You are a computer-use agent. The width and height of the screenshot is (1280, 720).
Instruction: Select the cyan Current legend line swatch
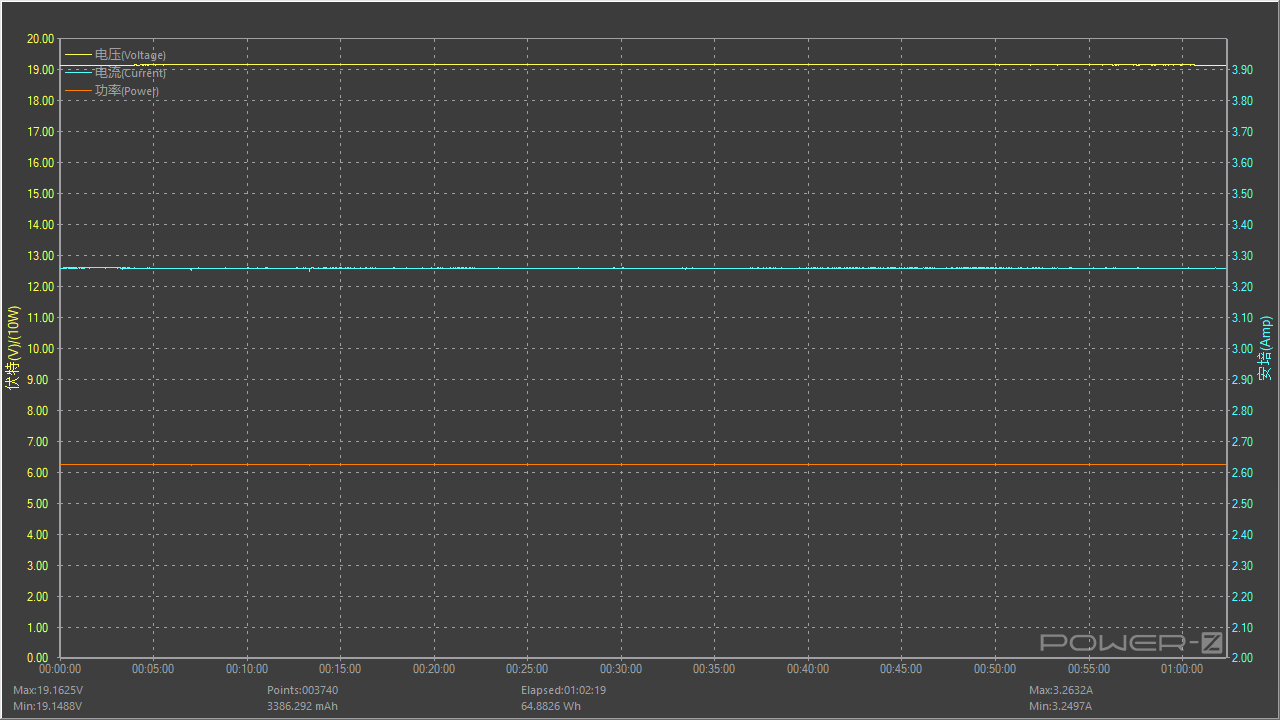pos(78,73)
